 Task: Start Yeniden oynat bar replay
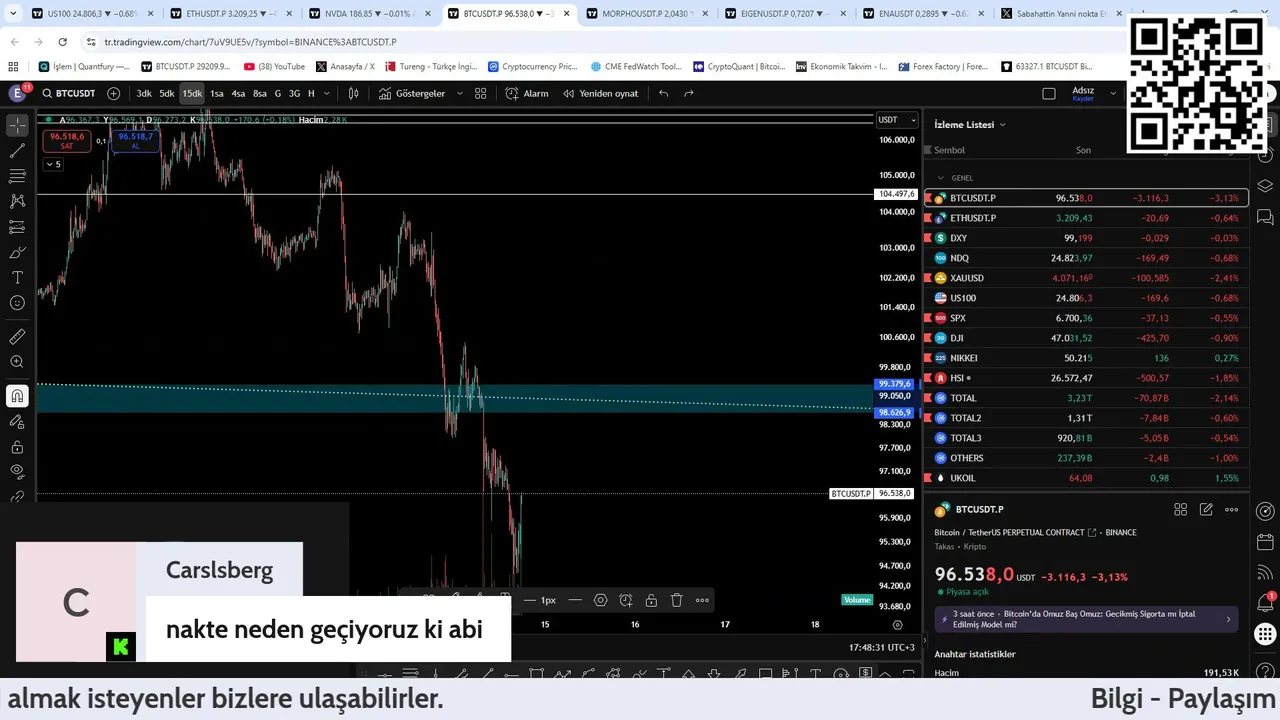tap(600, 93)
